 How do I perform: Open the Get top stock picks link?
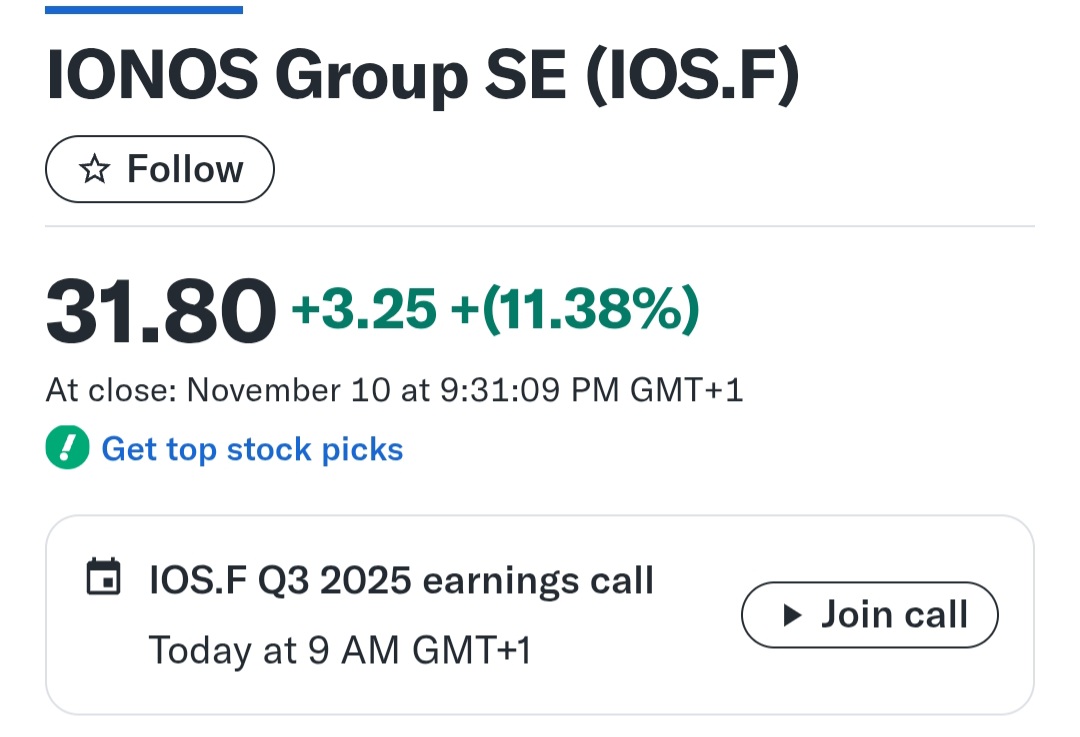[252, 449]
